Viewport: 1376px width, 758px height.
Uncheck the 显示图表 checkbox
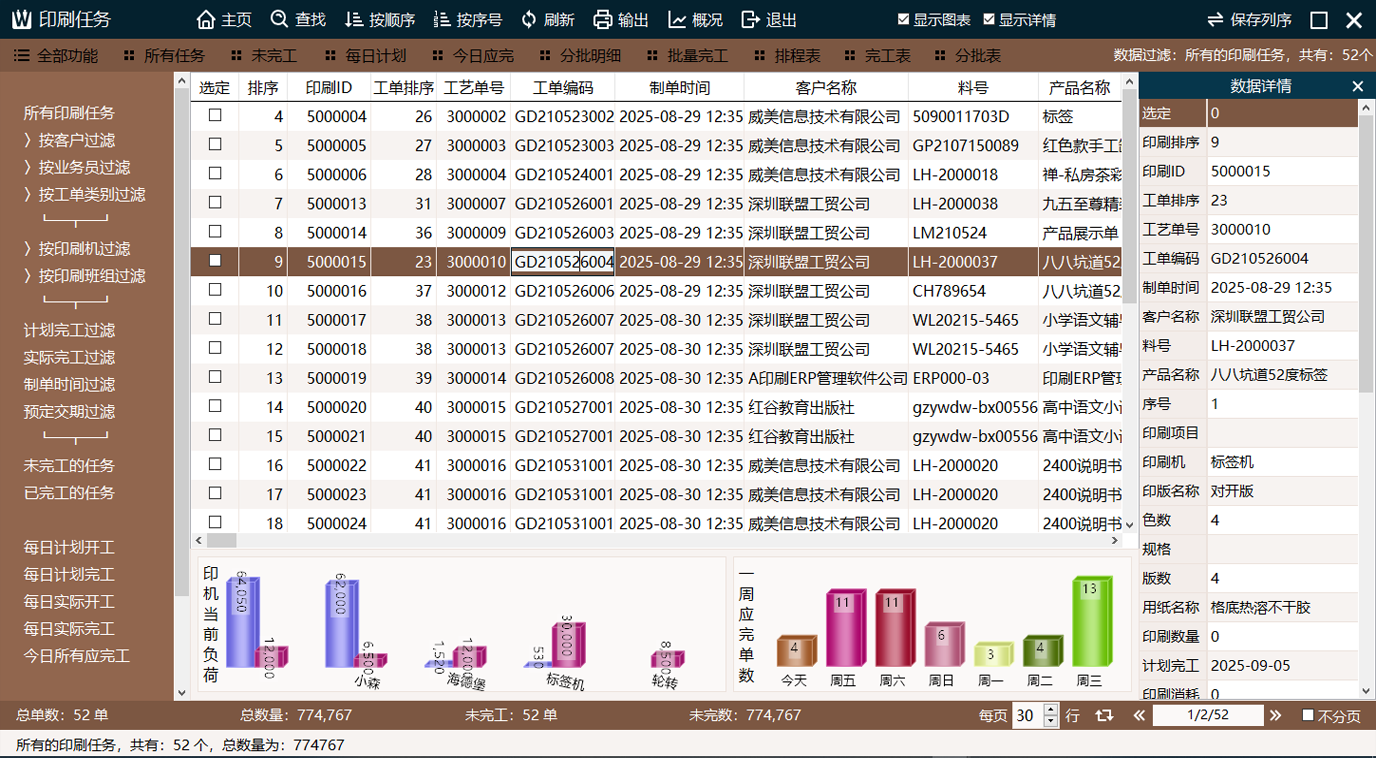click(904, 20)
